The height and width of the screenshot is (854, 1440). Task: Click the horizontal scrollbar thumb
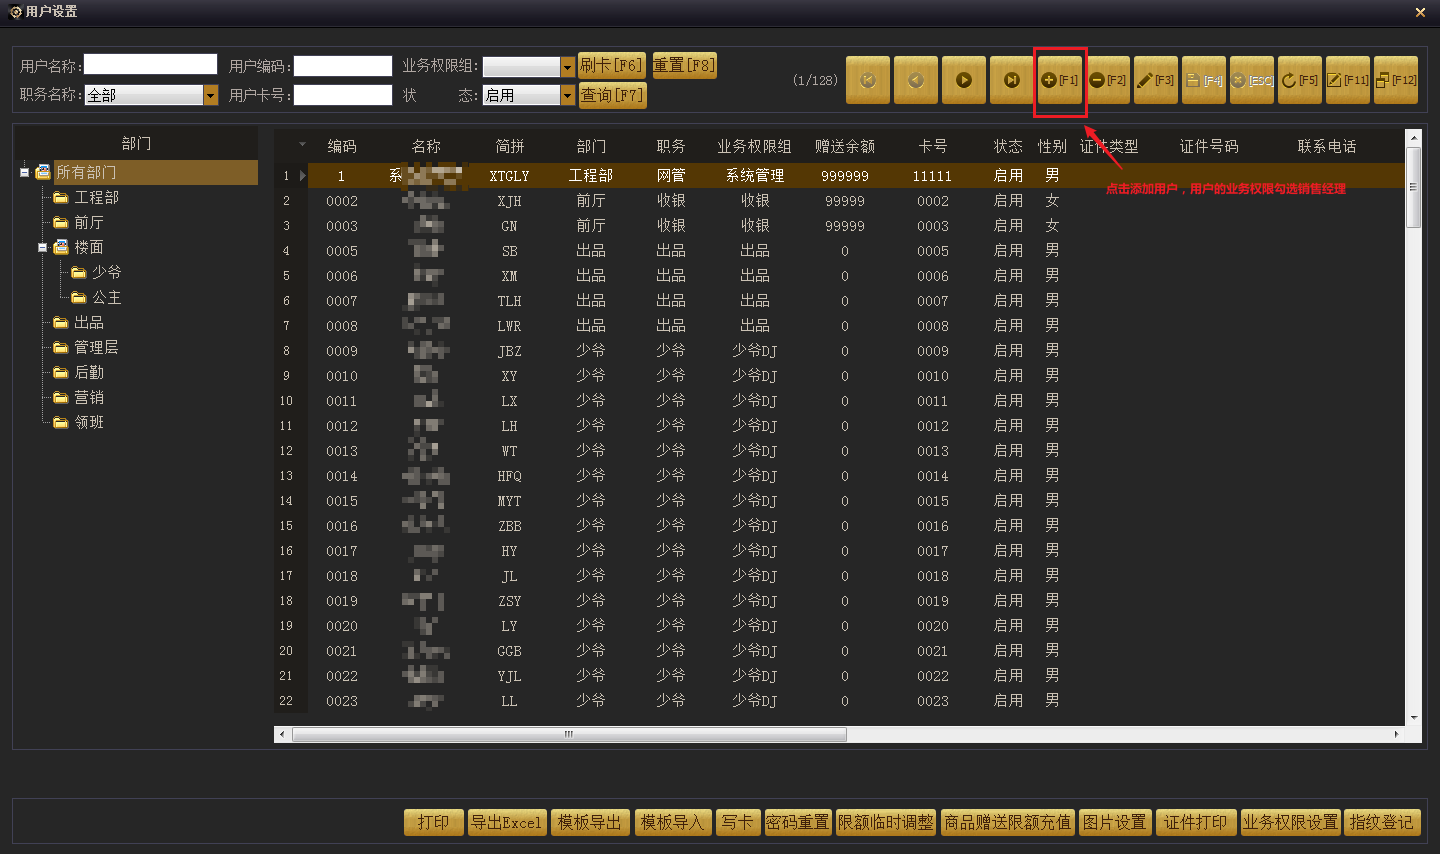(x=569, y=734)
